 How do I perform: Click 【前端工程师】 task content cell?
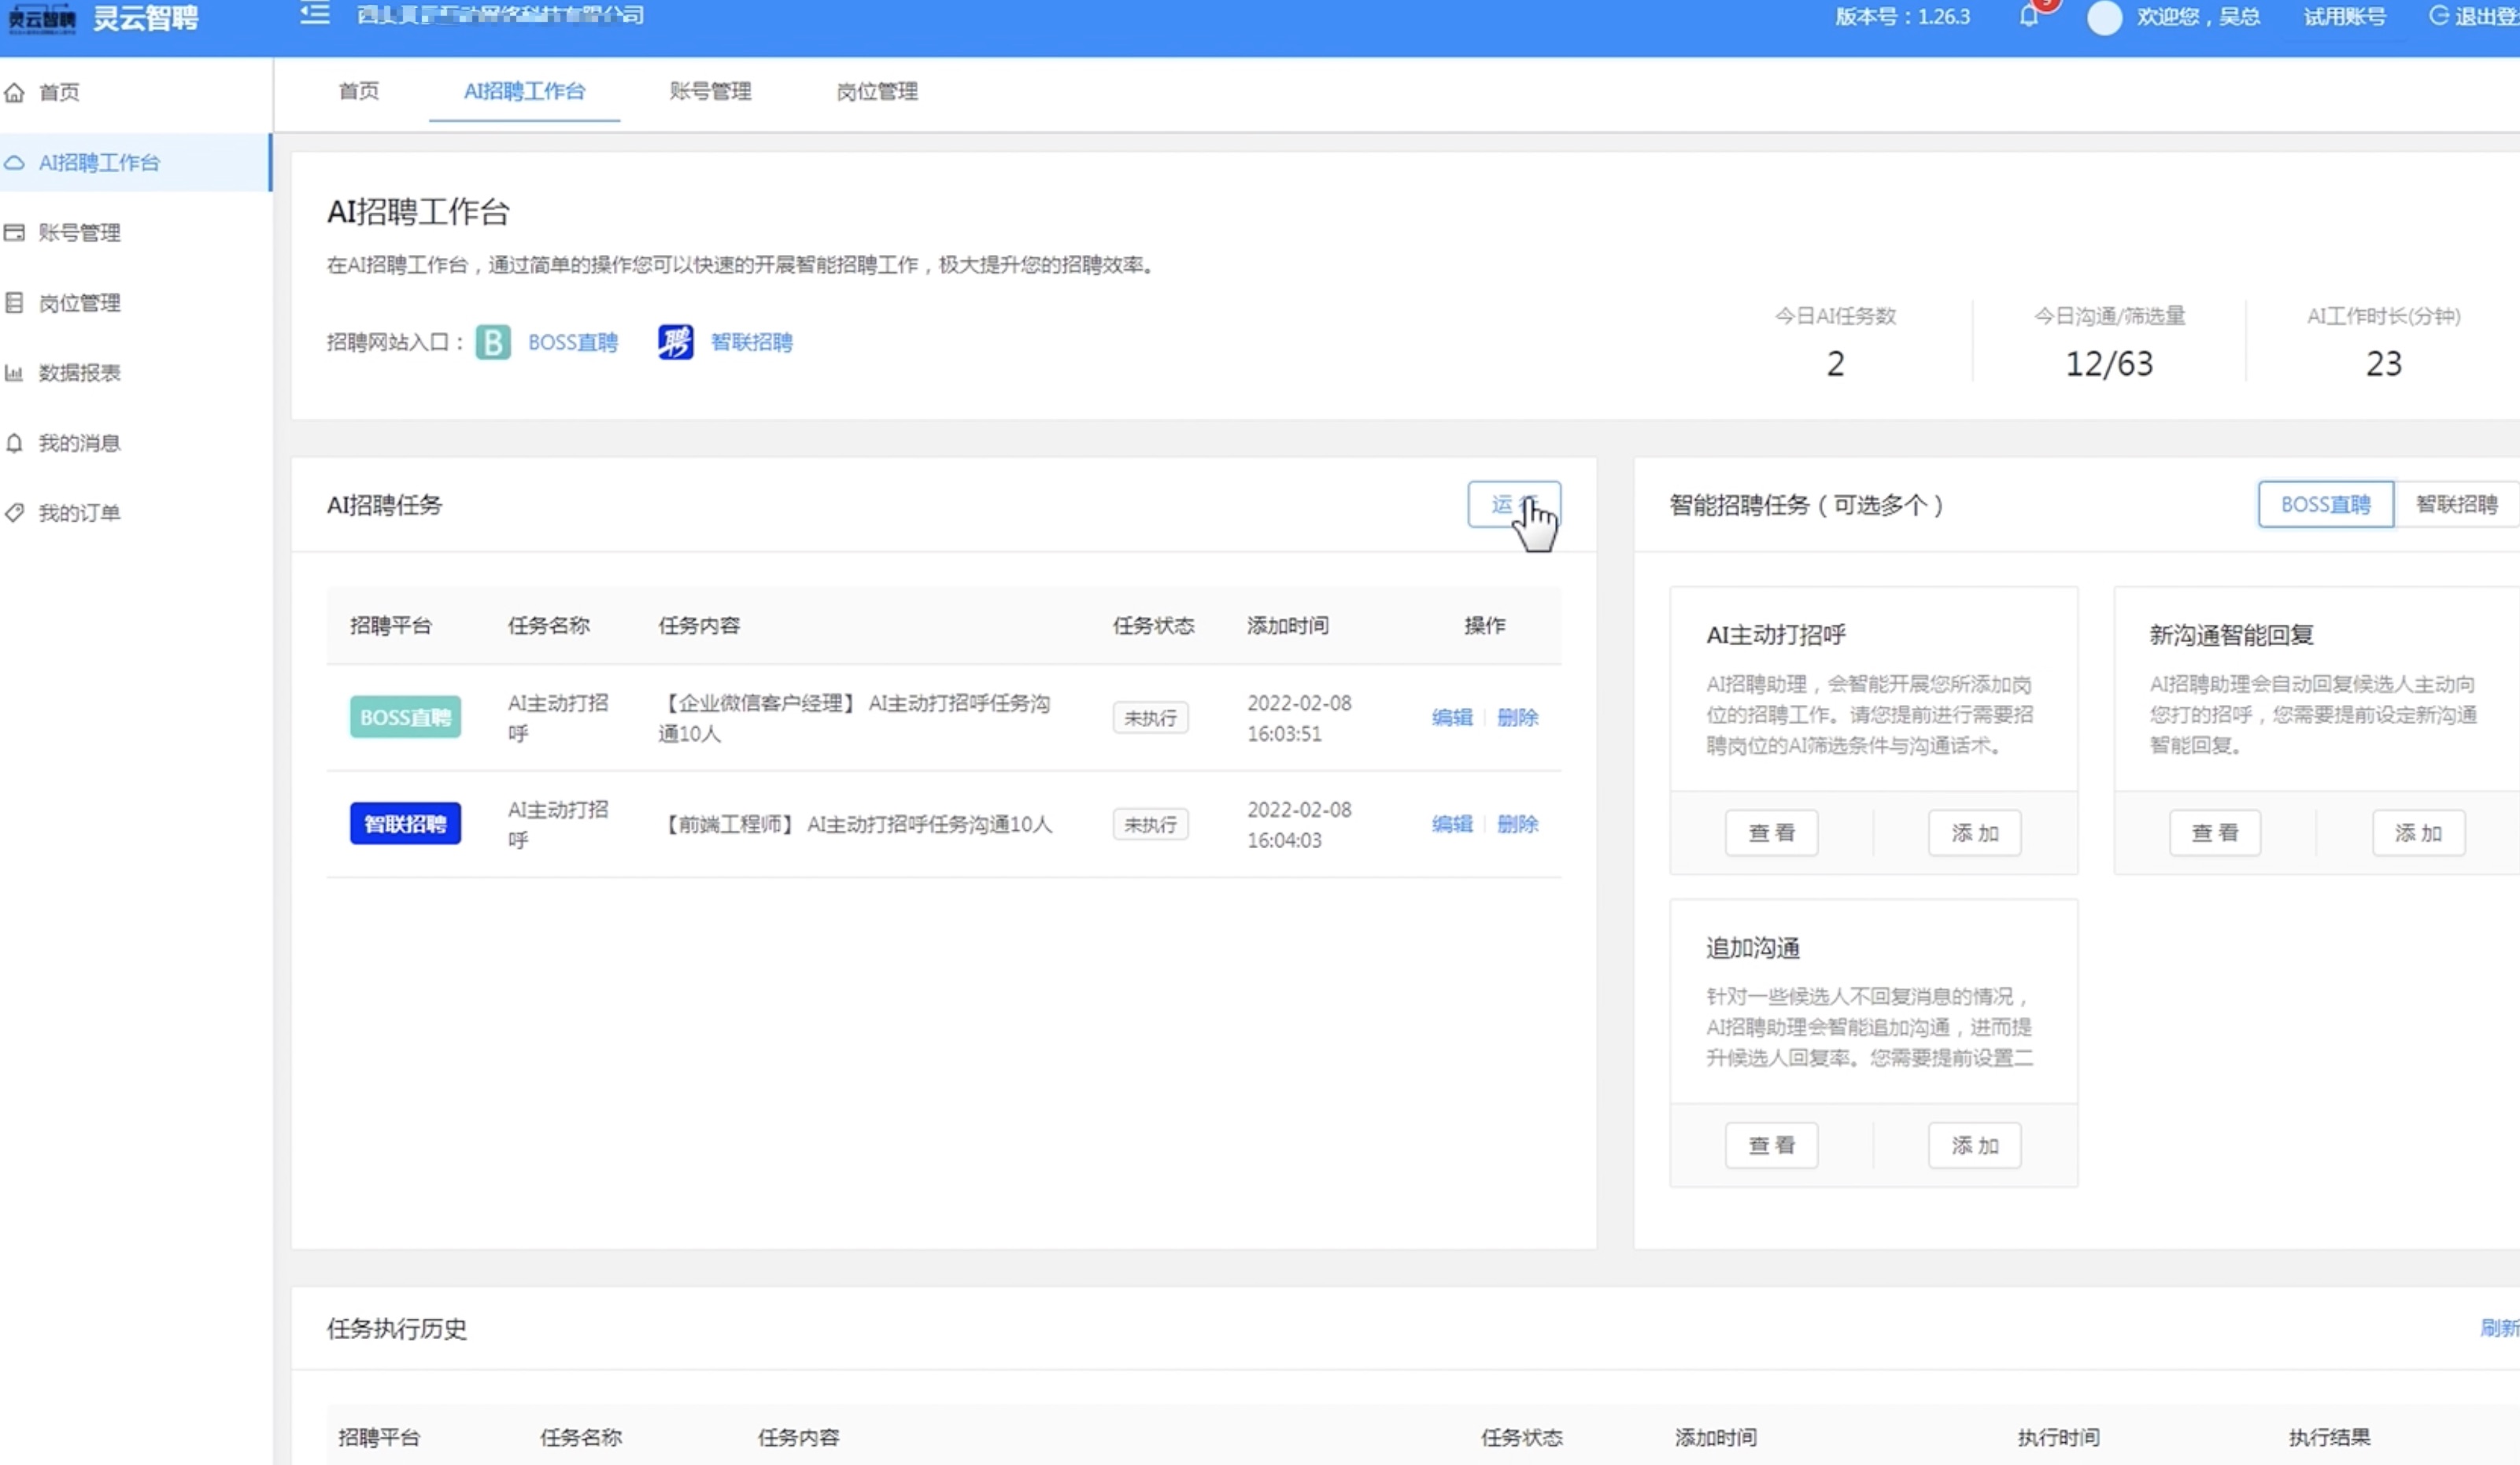pos(857,825)
